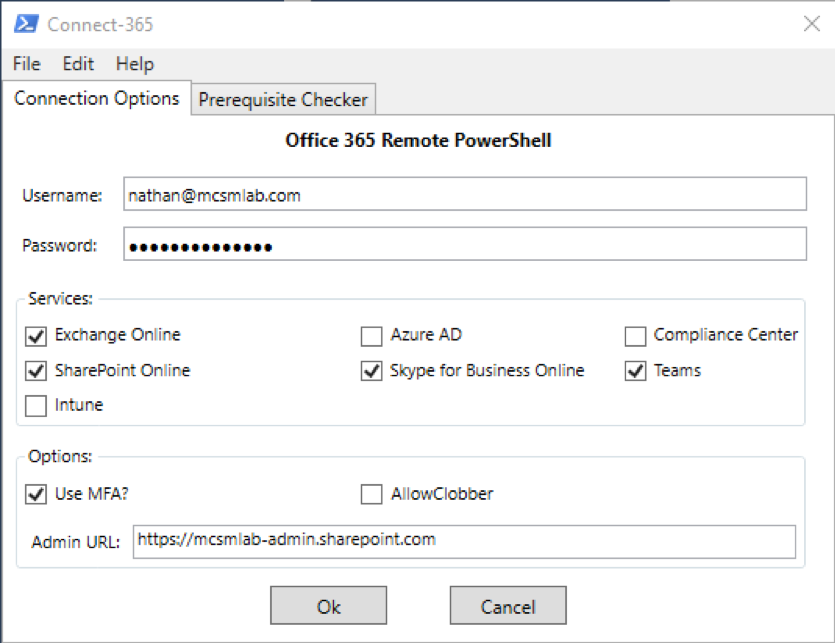835x643 pixels.
Task: Select the Connection Options tab
Action: pyautogui.click(x=96, y=99)
